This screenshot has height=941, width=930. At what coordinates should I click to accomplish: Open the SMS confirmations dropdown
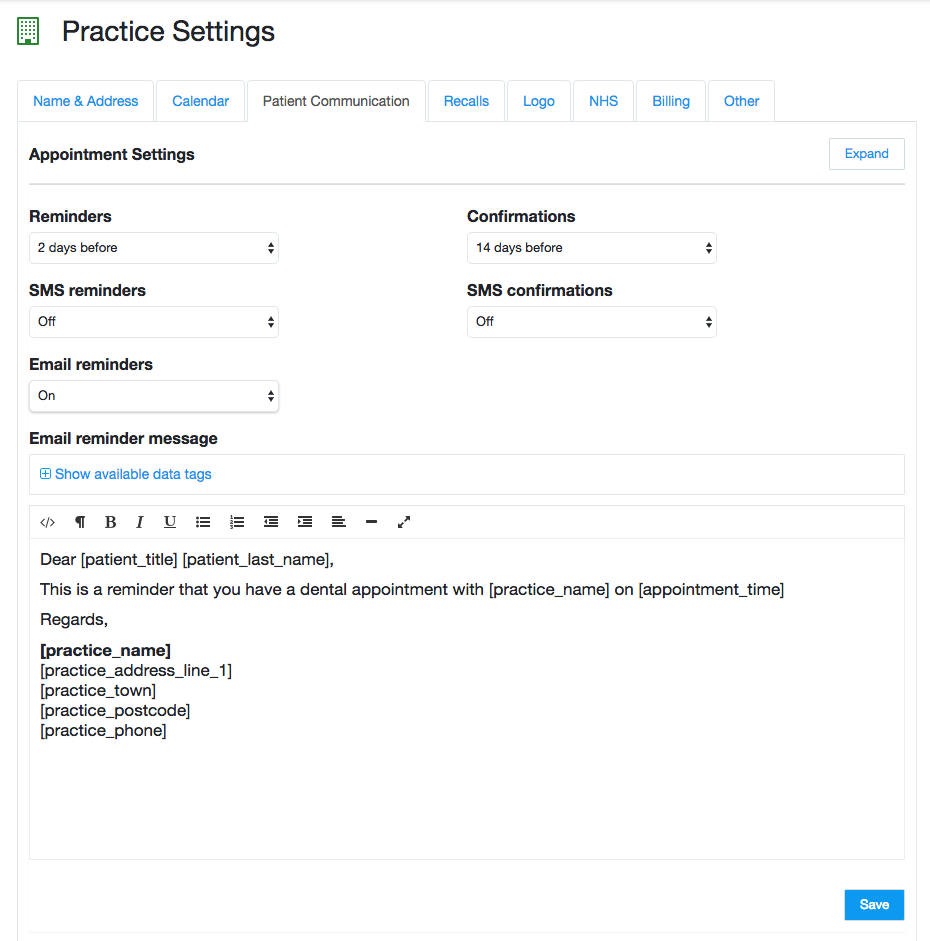tap(591, 322)
